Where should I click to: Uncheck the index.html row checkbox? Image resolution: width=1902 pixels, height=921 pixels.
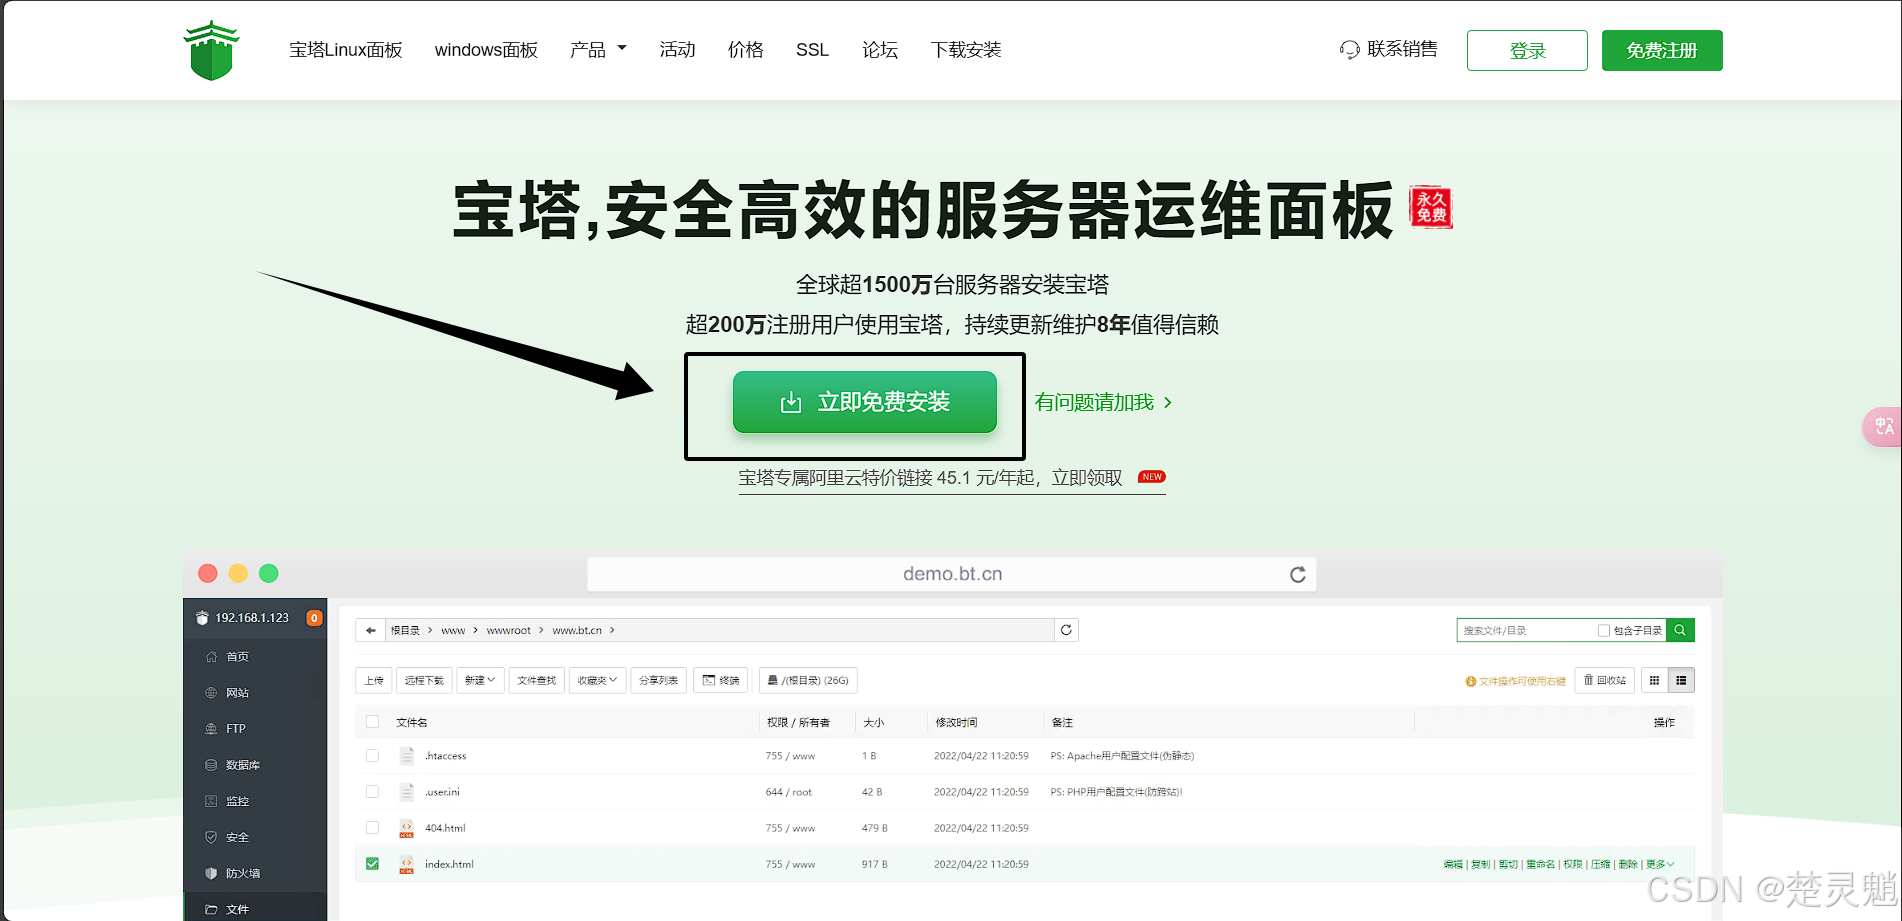point(372,864)
